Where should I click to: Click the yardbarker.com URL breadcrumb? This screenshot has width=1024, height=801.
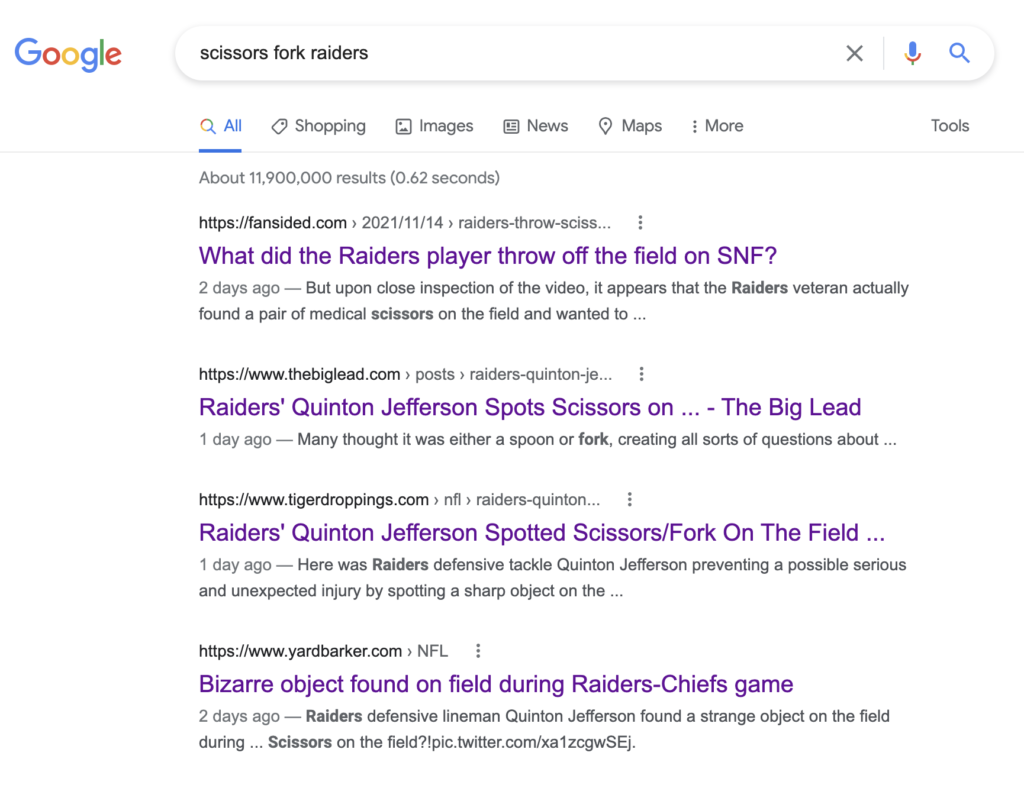pos(323,652)
